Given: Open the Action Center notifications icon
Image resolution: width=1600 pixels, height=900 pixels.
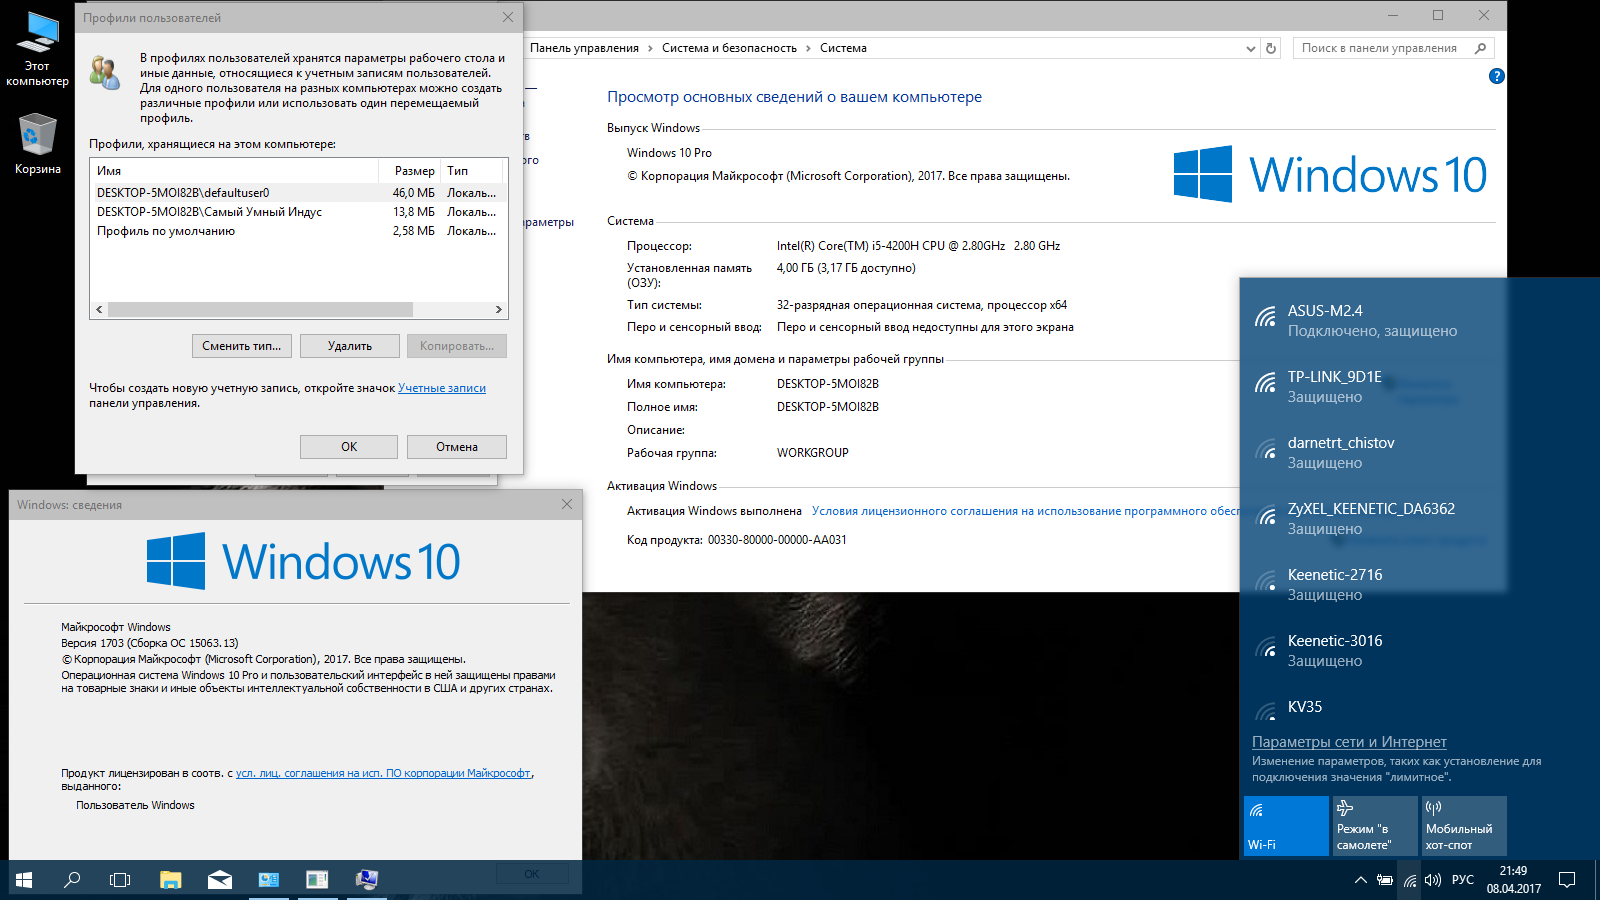Looking at the screenshot, I should click(x=1567, y=880).
